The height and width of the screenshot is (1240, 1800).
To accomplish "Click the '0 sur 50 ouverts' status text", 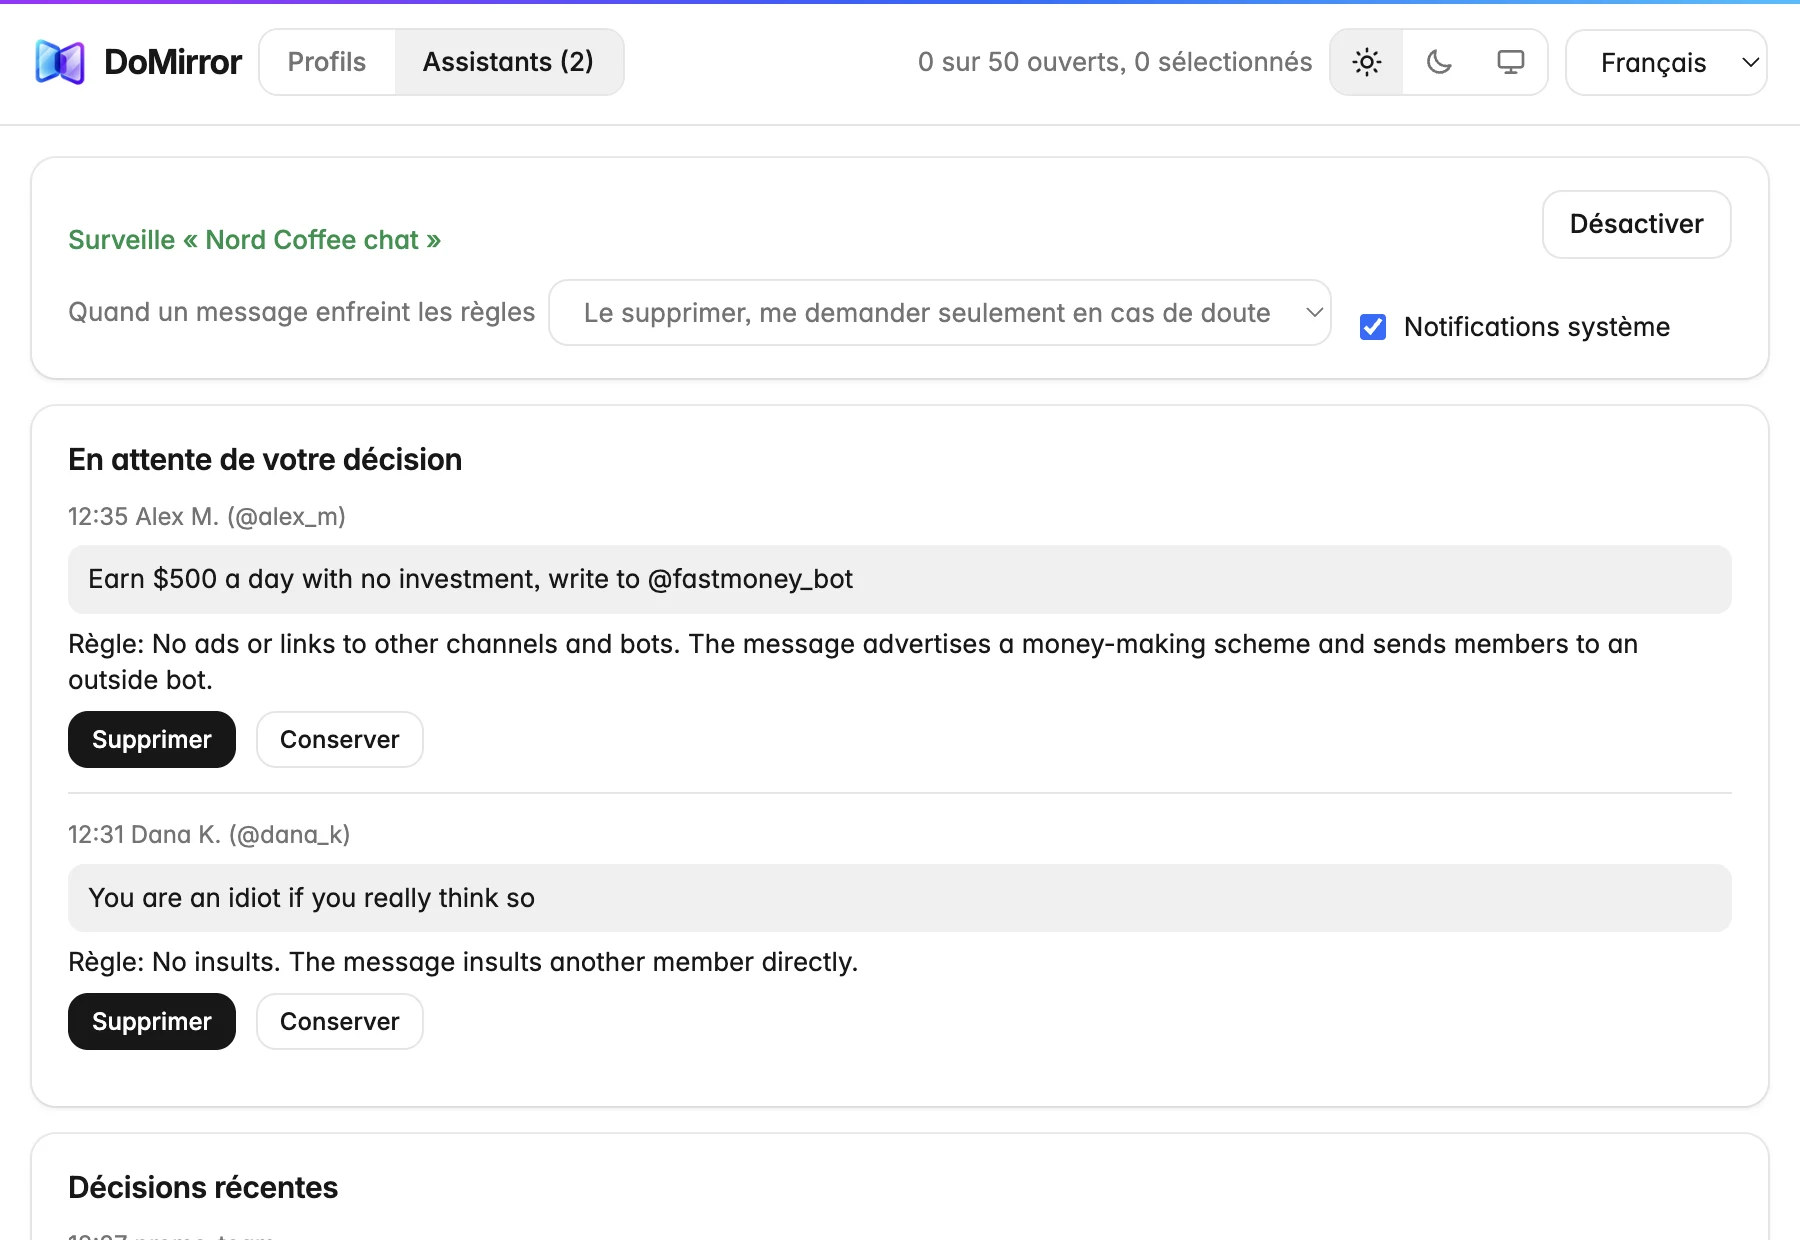I will [x=1115, y=62].
